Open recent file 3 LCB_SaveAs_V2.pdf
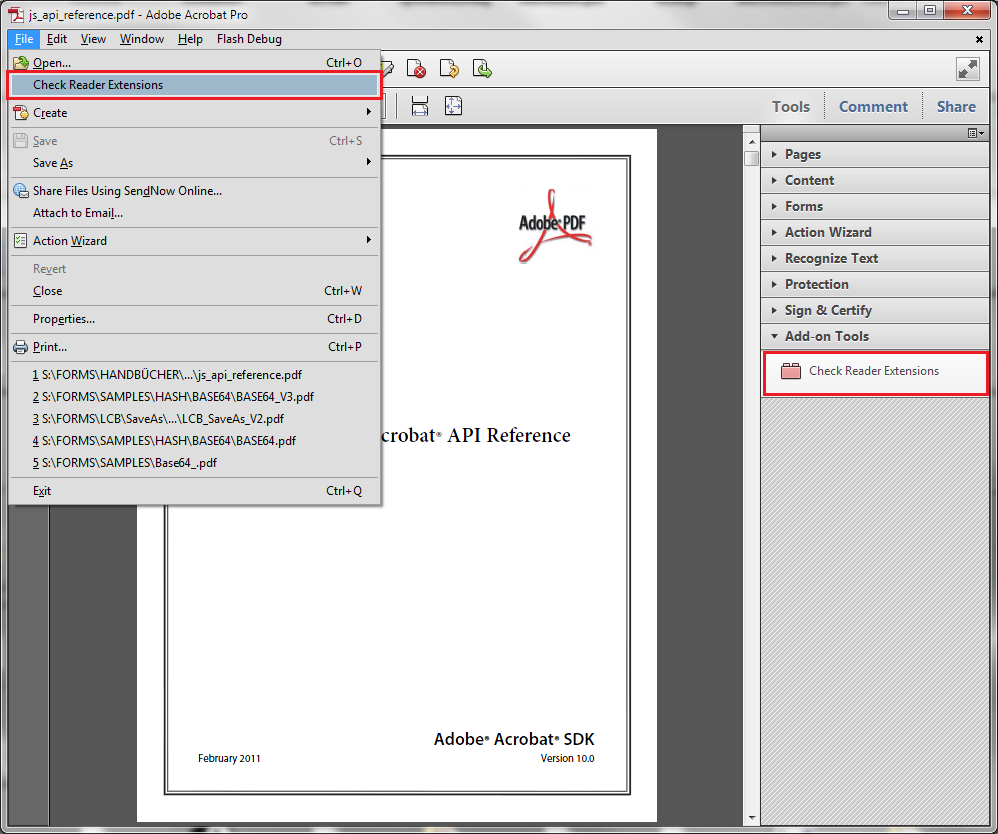Screen dimensions: 998x834 tap(195, 419)
